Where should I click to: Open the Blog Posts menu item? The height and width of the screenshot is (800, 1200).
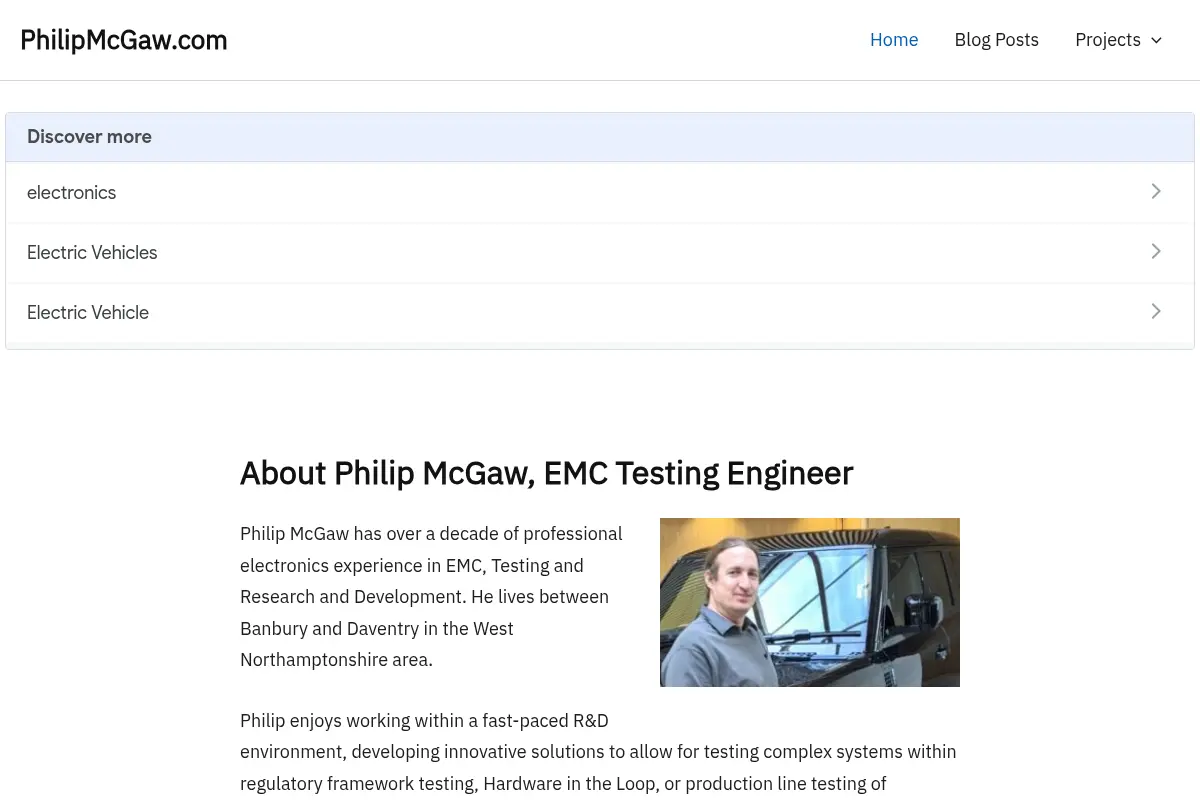click(x=996, y=40)
